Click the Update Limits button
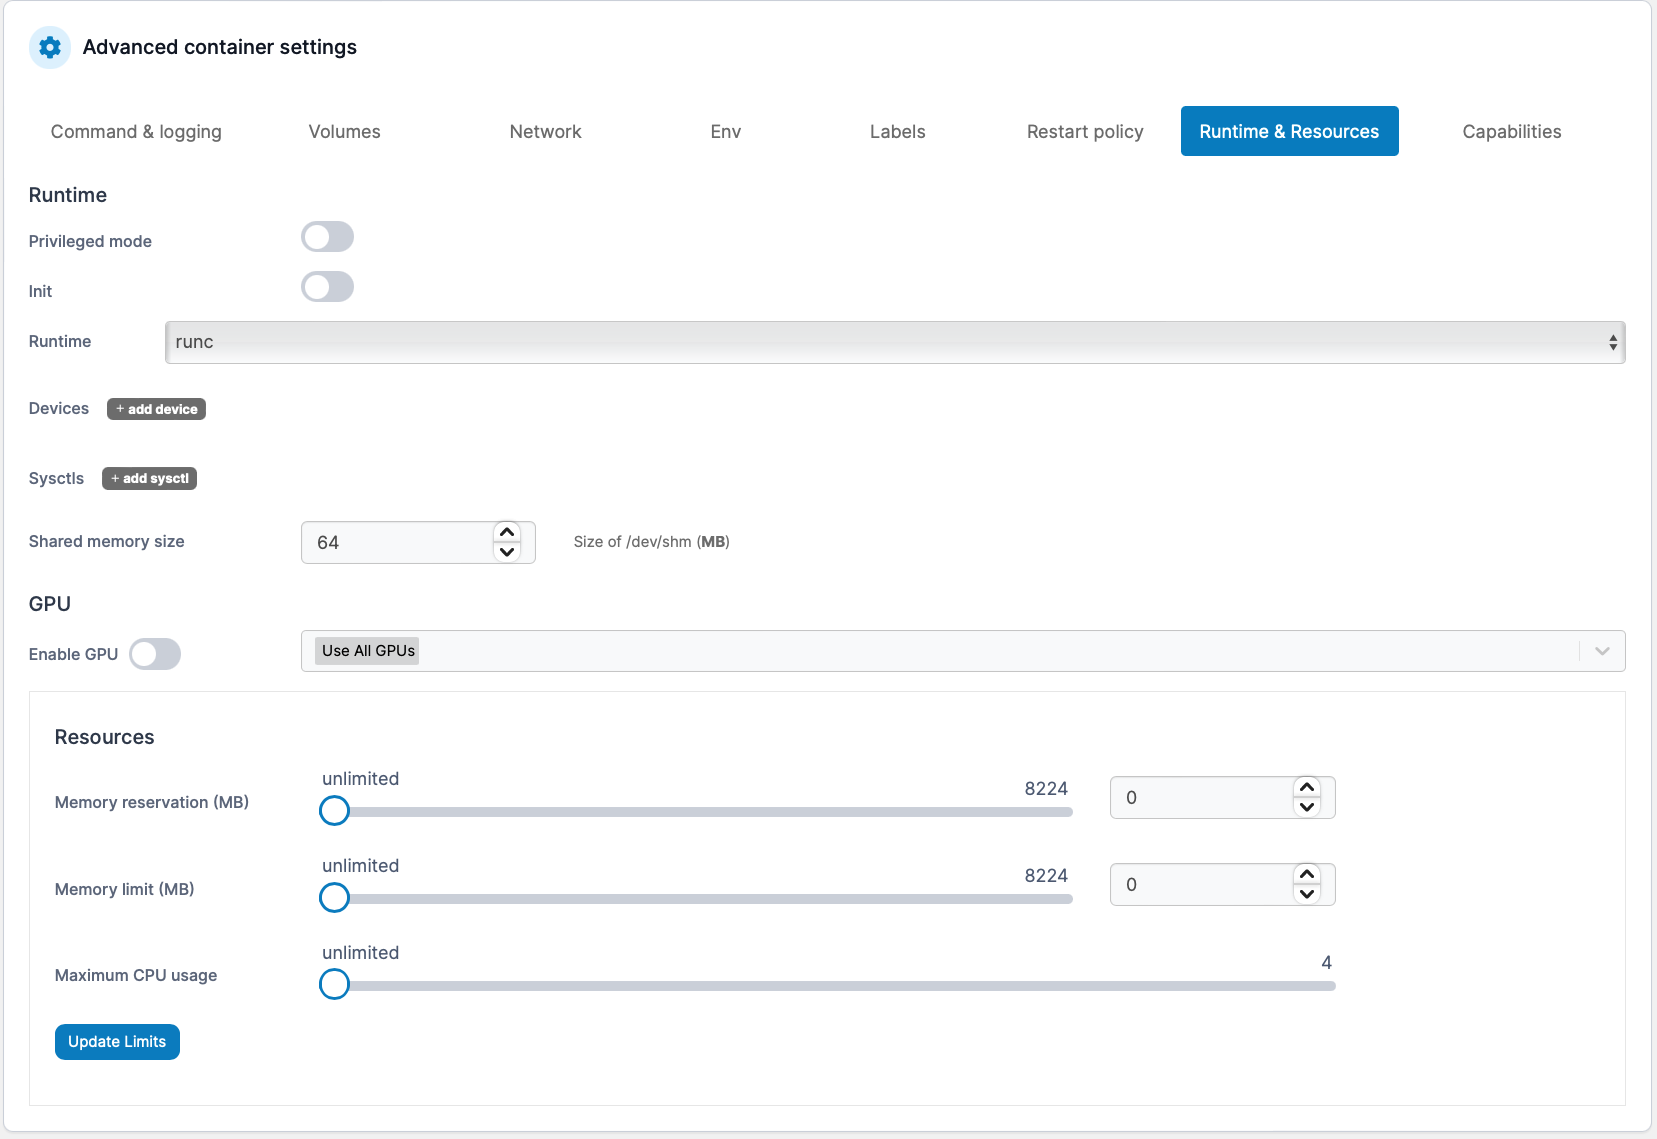Viewport: 1657px width, 1139px height. (x=117, y=1041)
